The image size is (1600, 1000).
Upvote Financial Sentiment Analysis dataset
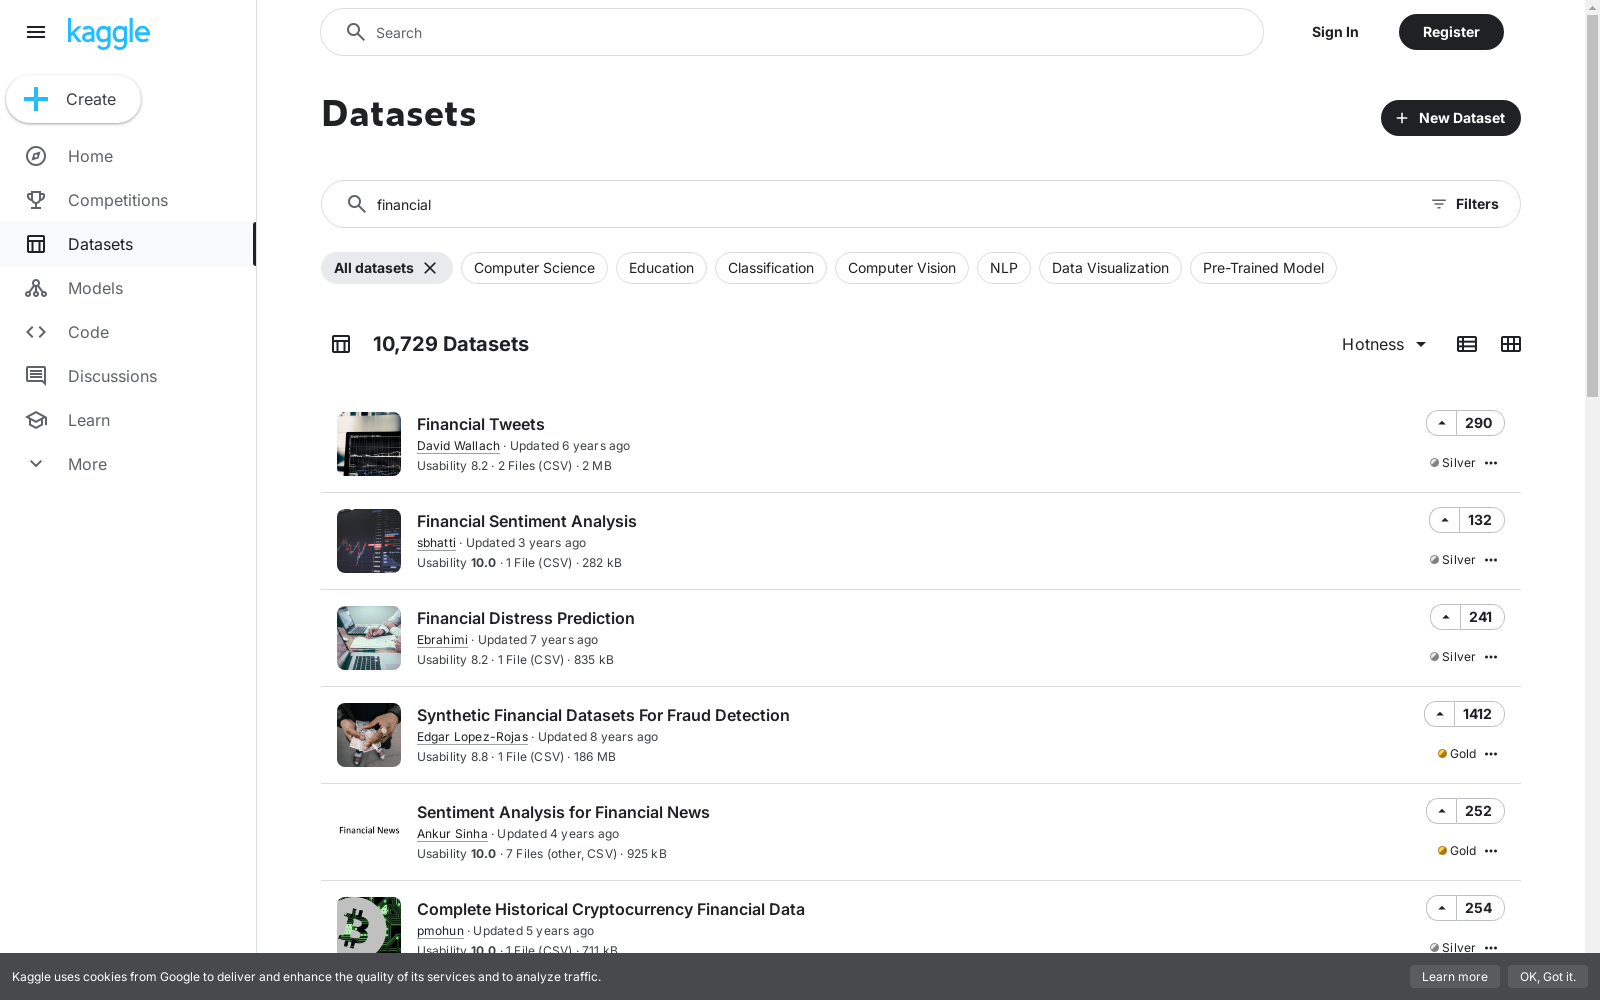pos(1445,520)
